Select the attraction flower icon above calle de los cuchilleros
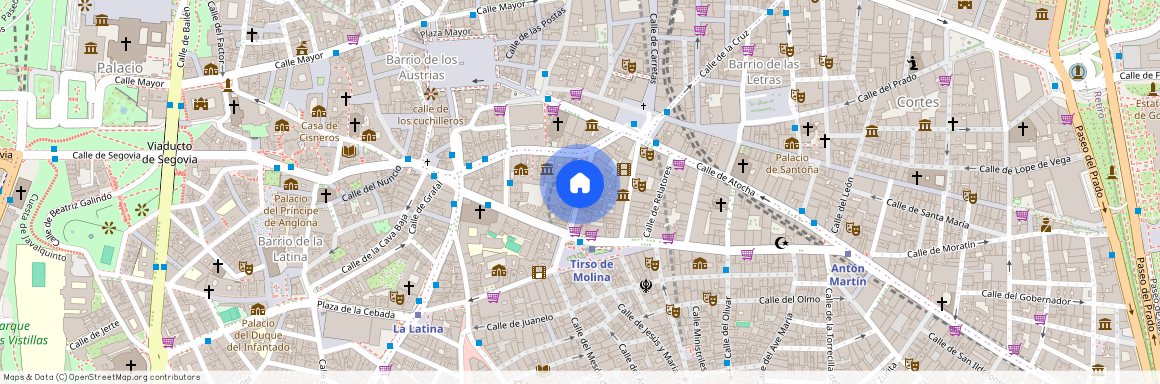Image resolution: width=1160 pixels, height=384 pixels. pyautogui.click(x=431, y=93)
